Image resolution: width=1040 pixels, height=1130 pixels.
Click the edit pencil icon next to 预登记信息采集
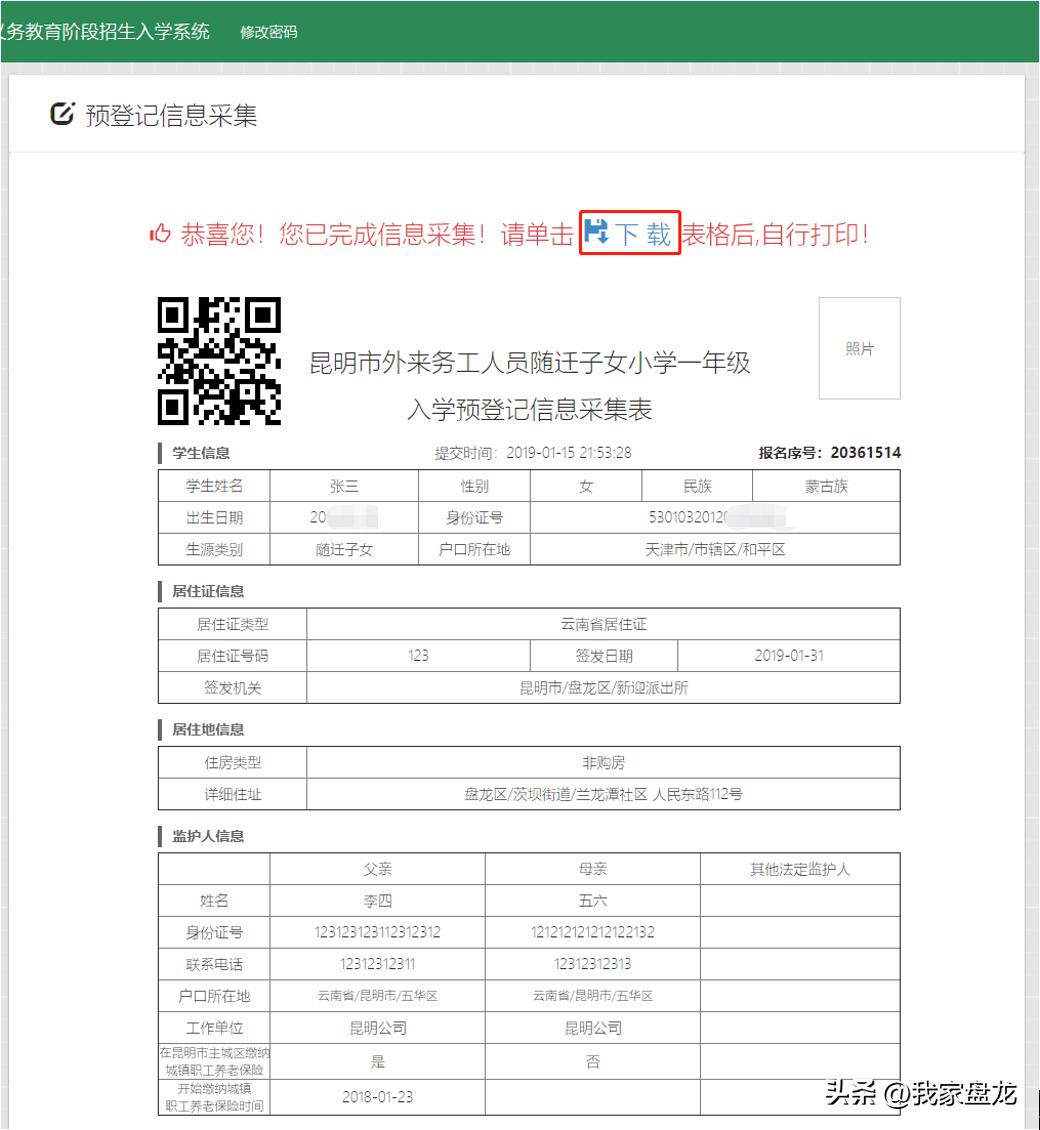click(62, 114)
